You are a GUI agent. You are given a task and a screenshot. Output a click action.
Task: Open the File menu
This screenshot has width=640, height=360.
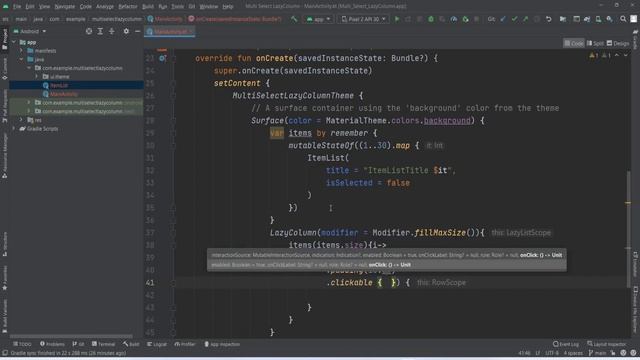tap(17, 7)
